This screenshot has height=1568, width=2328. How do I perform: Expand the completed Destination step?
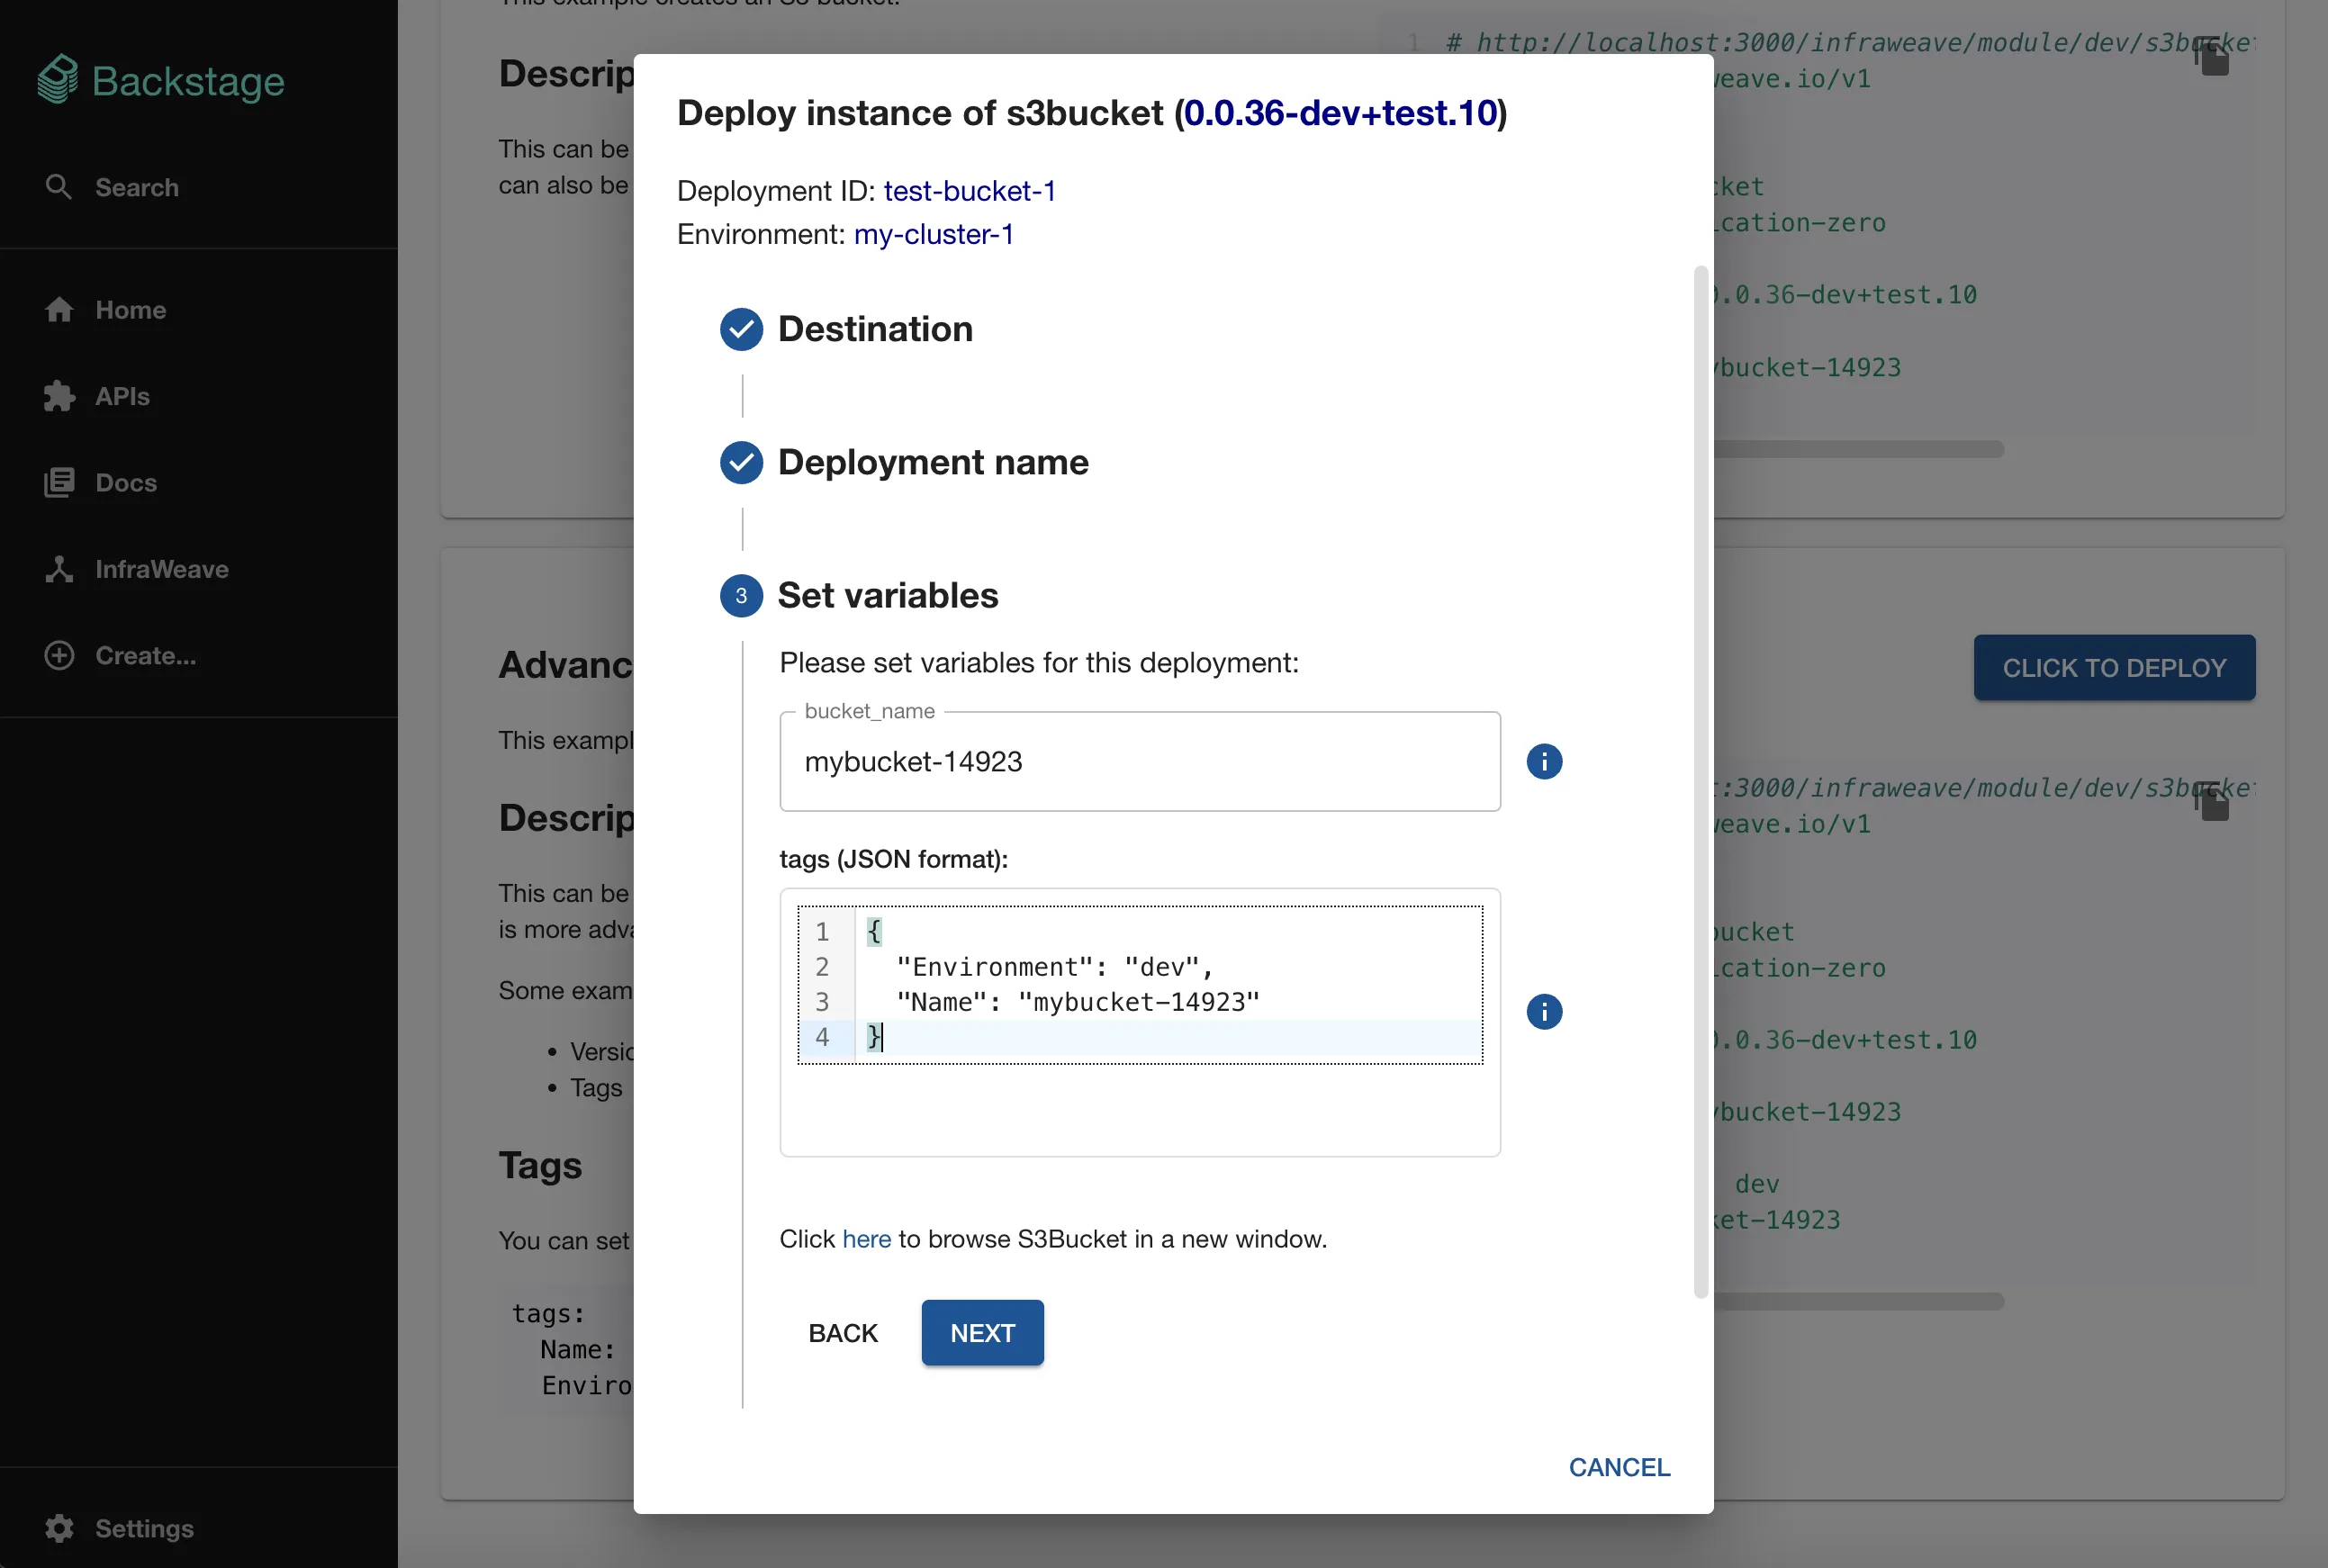click(874, 329)
